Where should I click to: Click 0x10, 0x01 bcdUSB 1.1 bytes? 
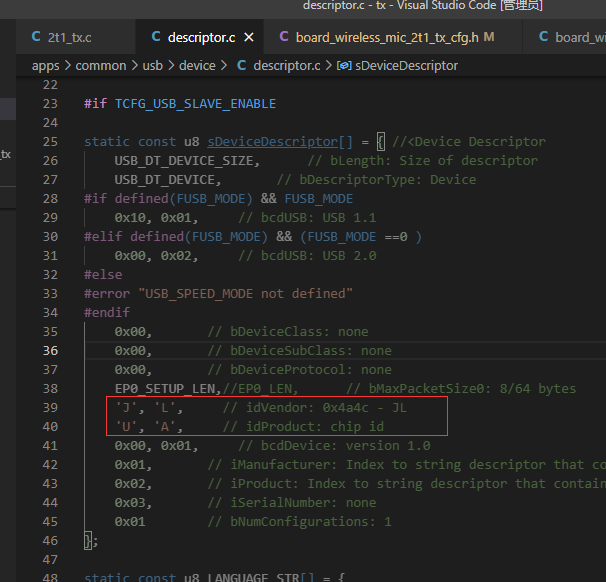pos(156,218)
